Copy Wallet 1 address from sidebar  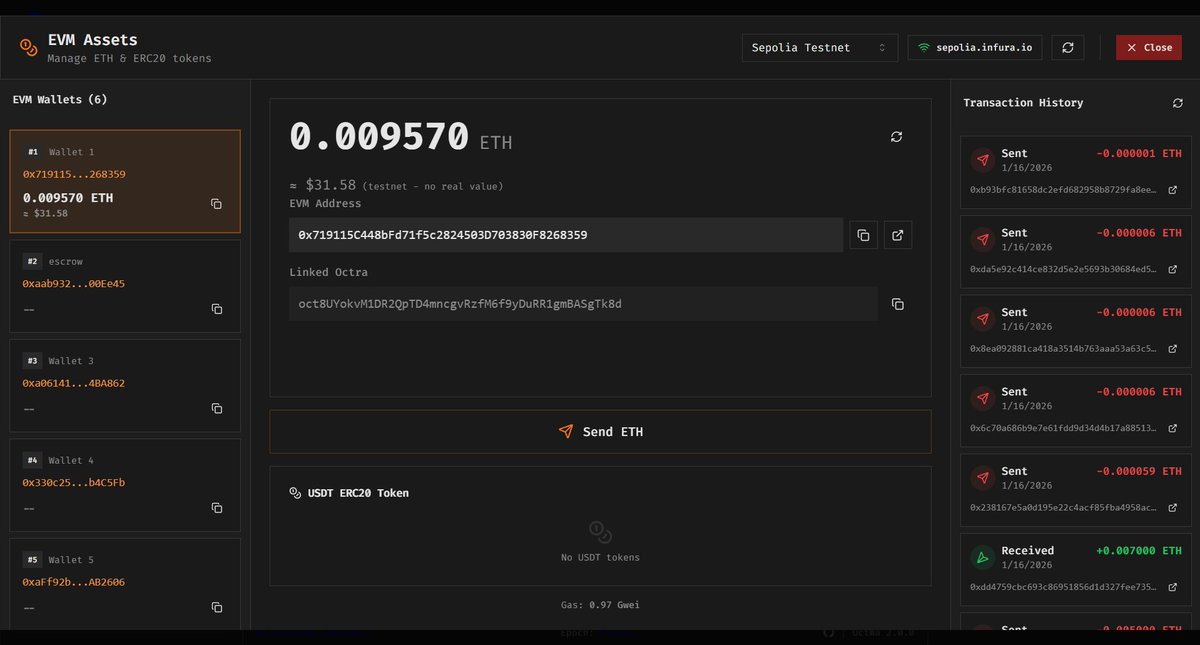coord(216,204)
